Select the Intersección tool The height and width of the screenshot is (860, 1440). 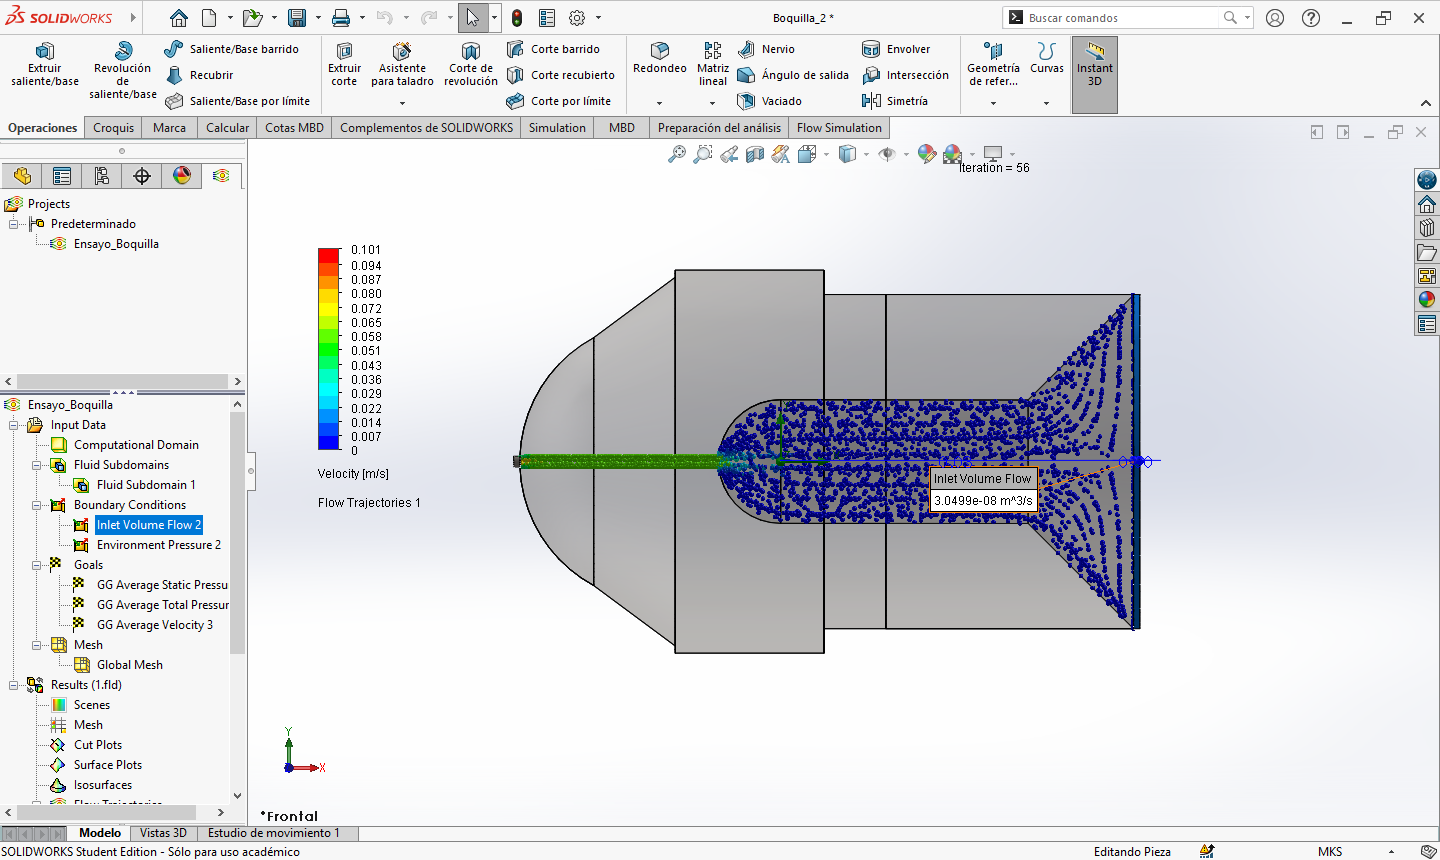click(x=906, y=75)
